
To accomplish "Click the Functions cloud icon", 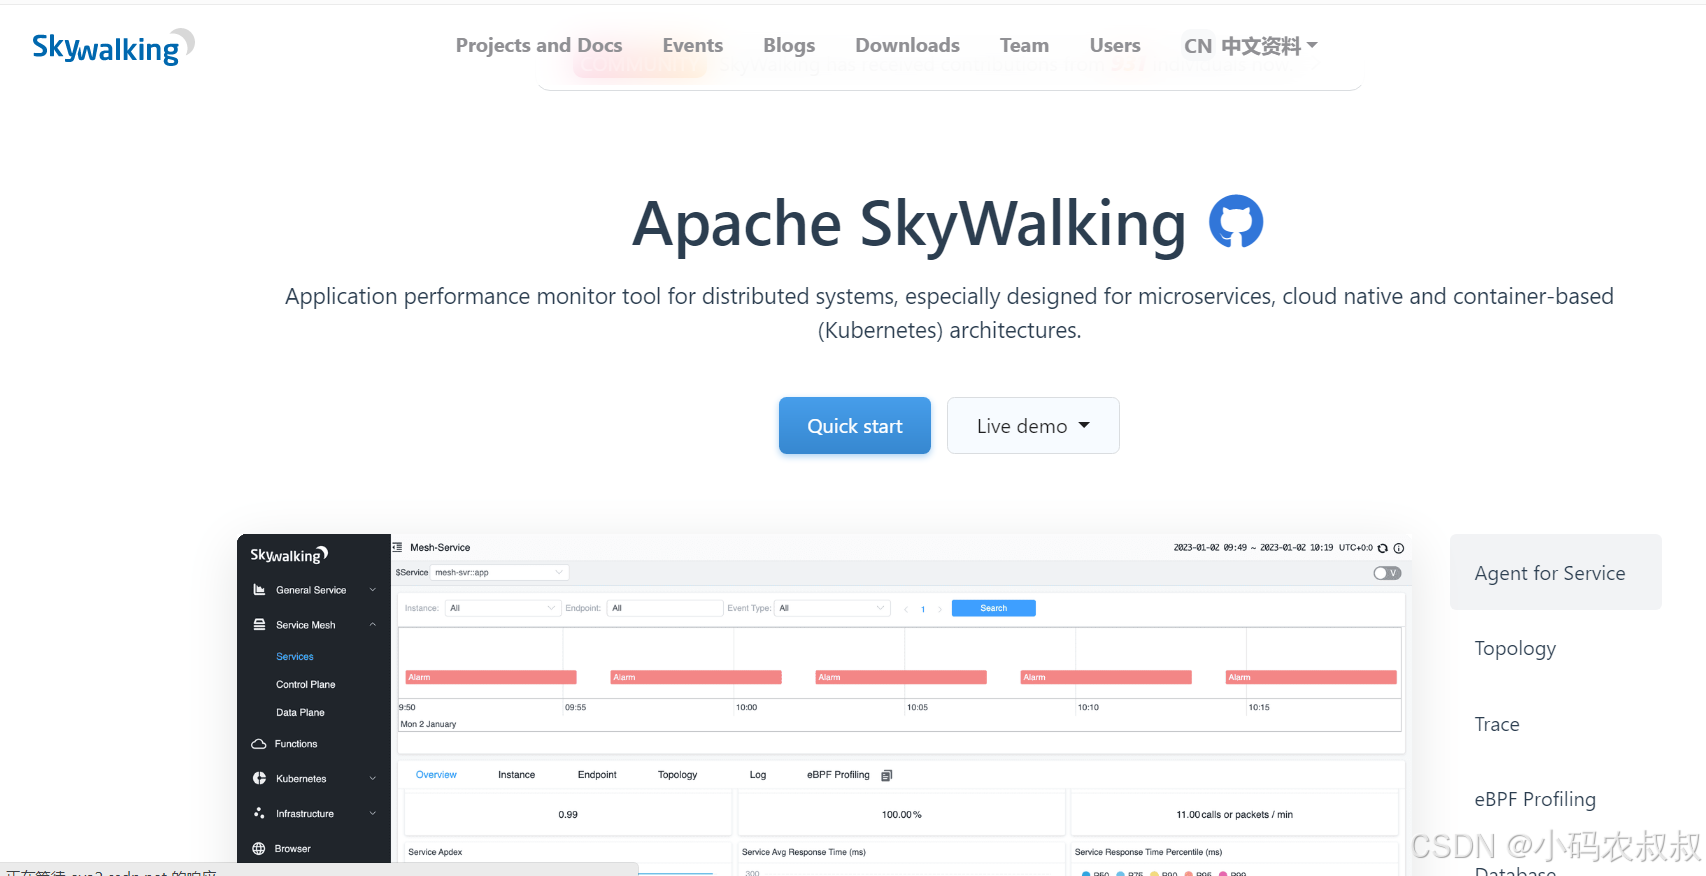I will pyautogui.click(x=259, y=744).
